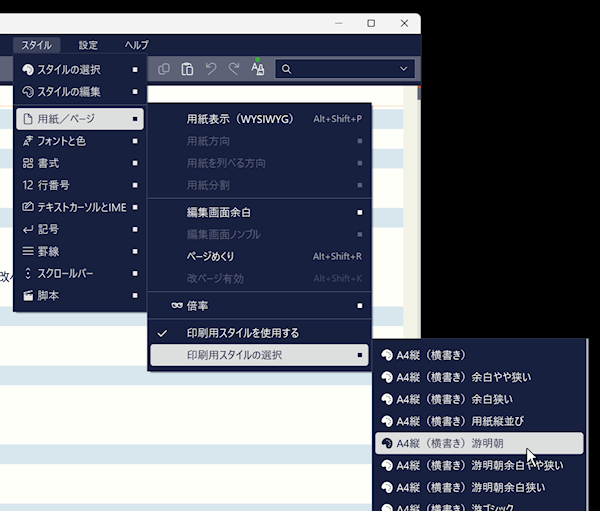Click the palette icon beside スタイルの選択
The width and height of the screenshot is (600, 511).
coord(28,69)
